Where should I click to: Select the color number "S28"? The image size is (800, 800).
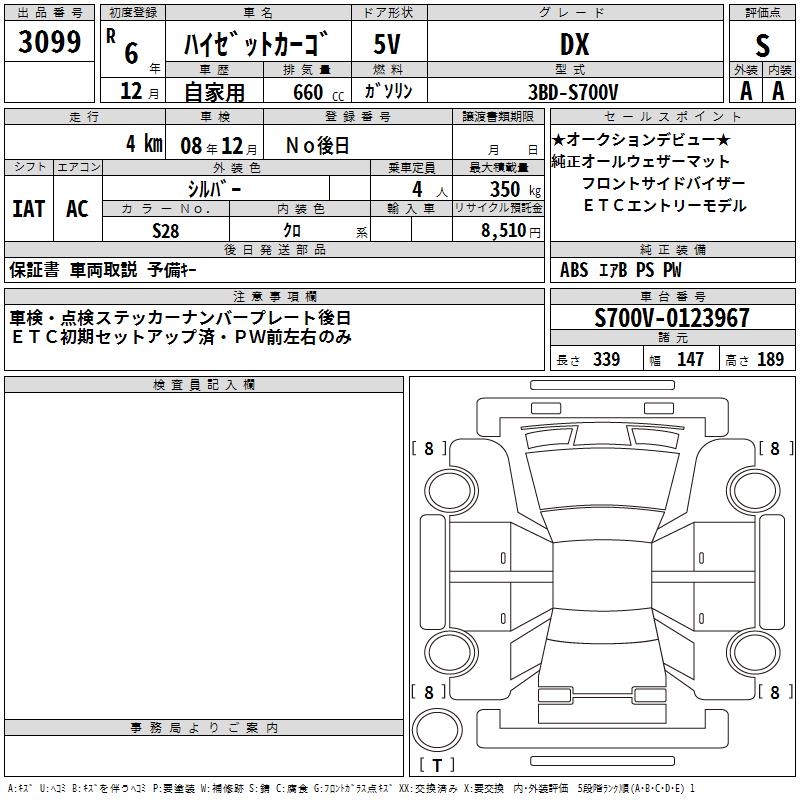(166, 231)
